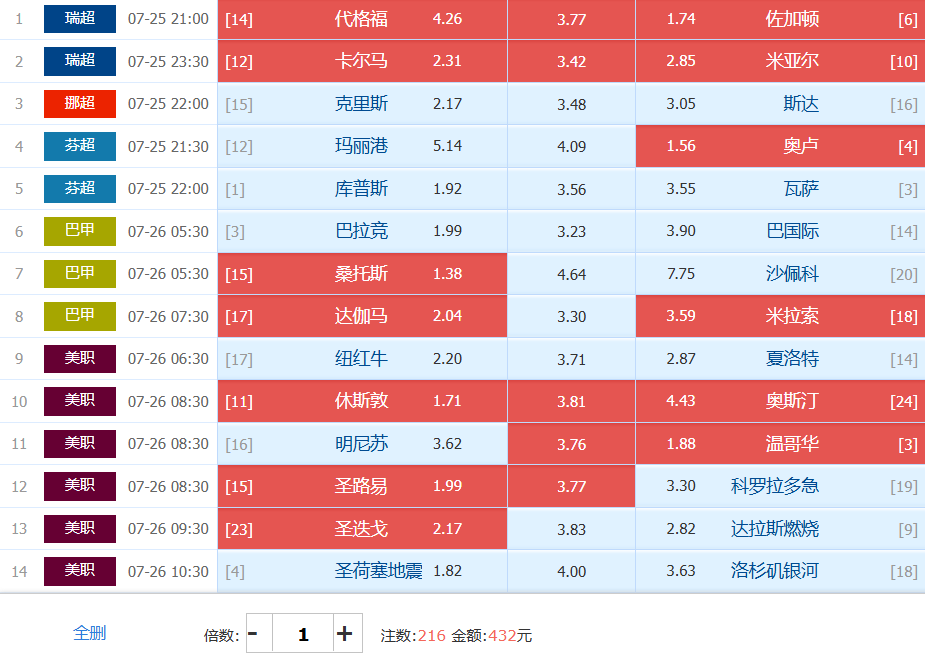Screen dimensions: 925x653
Task: Click match time 07-26 07:30
Action: click(168, 316)
